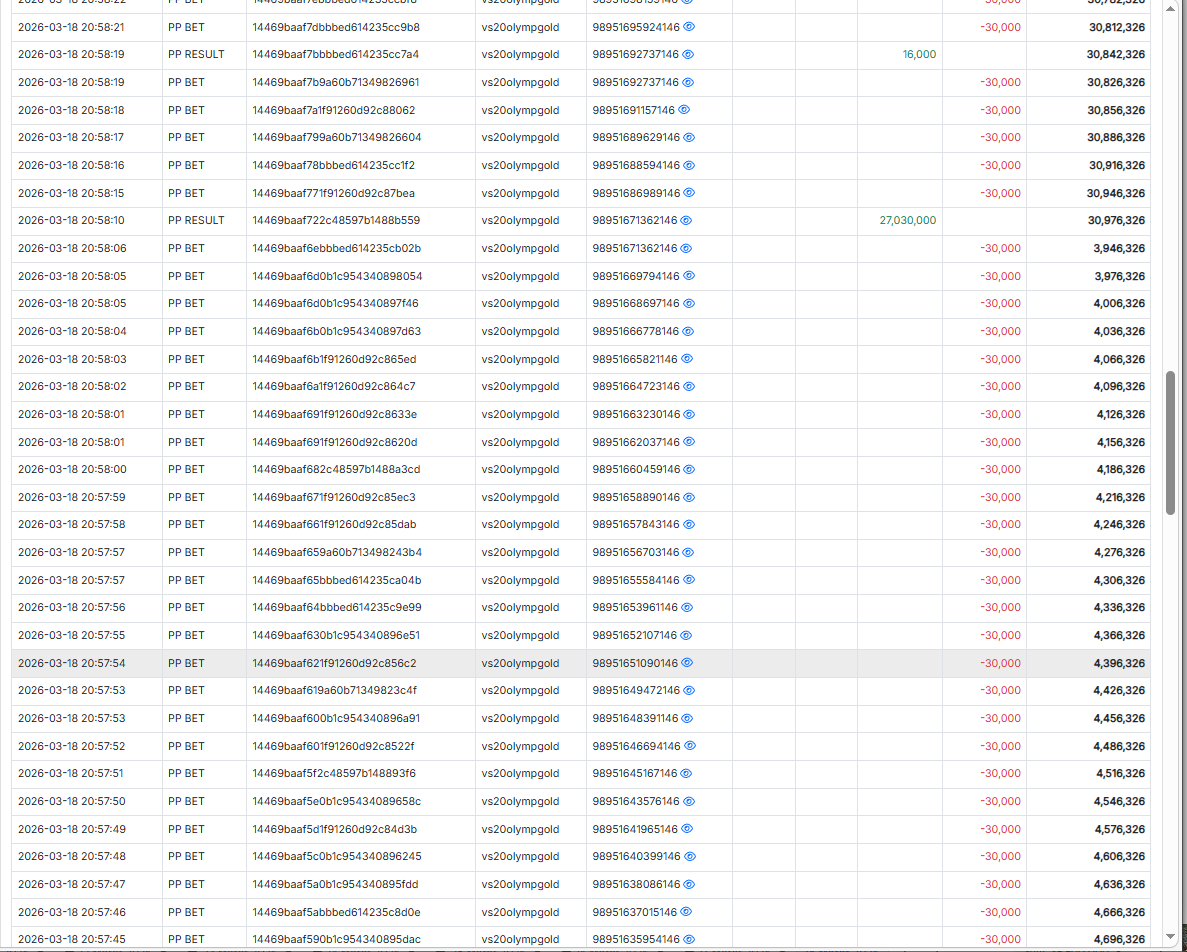Click transaction ID 14469baaf722c48597b1488b559
Image resolution: width=1187 pixels, height=952 pixels.
pos(336,220)
